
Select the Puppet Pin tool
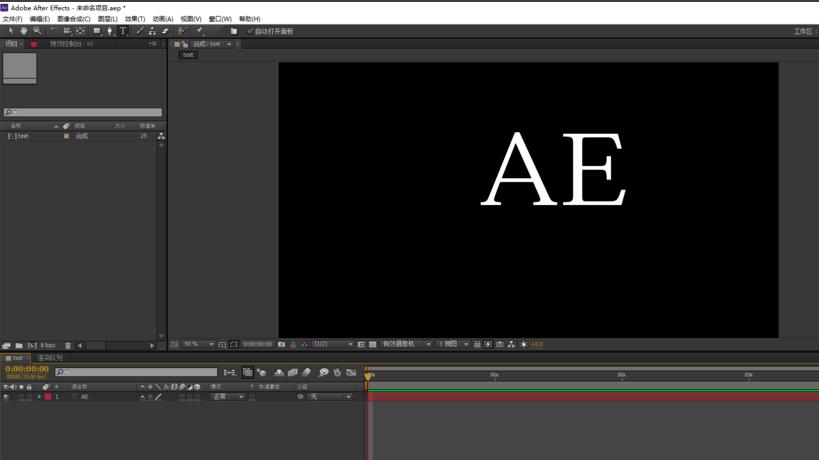(x=200, y=31)
